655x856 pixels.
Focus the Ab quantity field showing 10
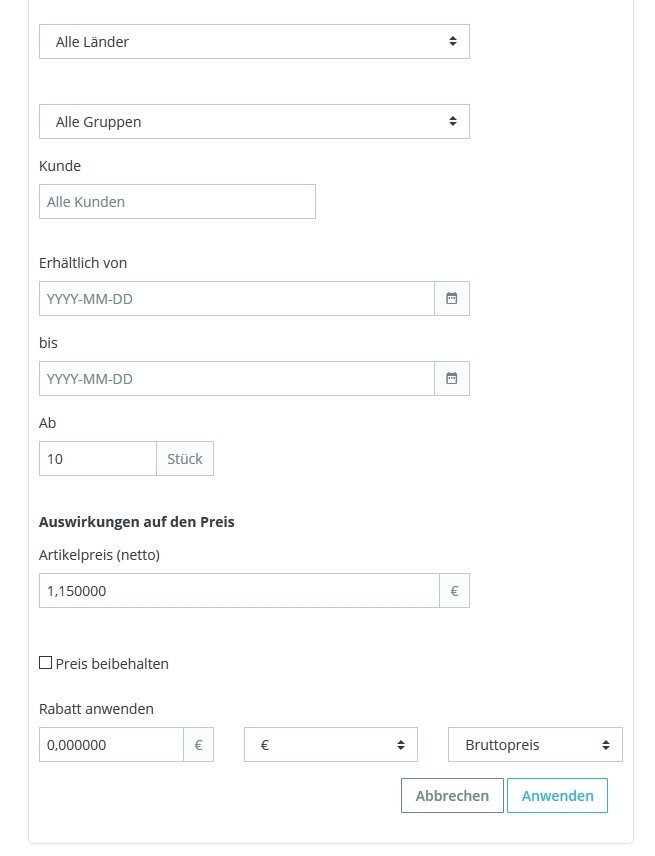pos(97,459)
